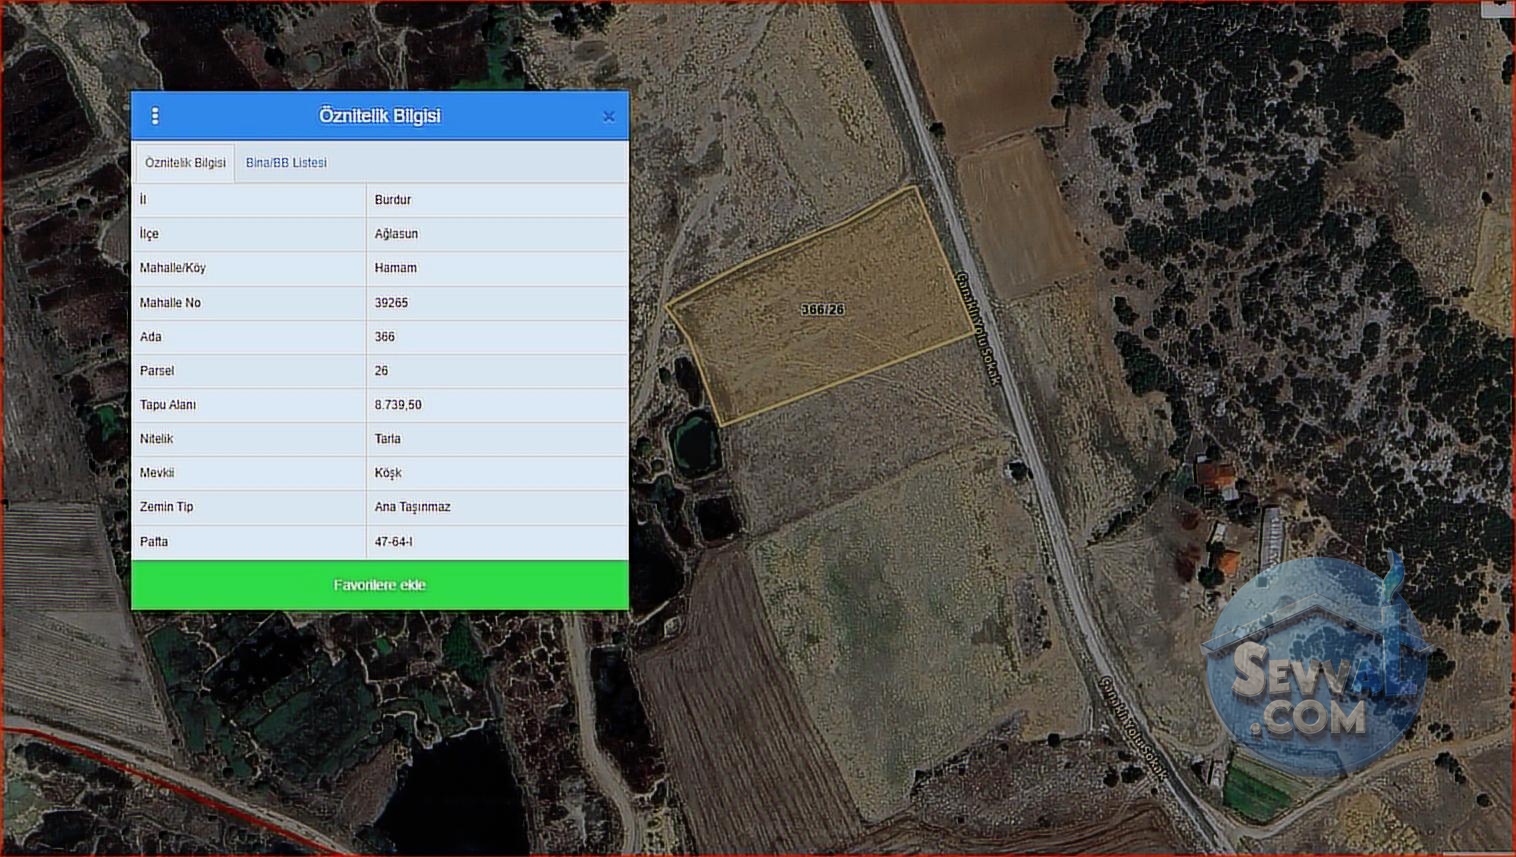1516x857 pixels.
Task: Click the Mahalle/Köy row label
Action: pos(173,268)
